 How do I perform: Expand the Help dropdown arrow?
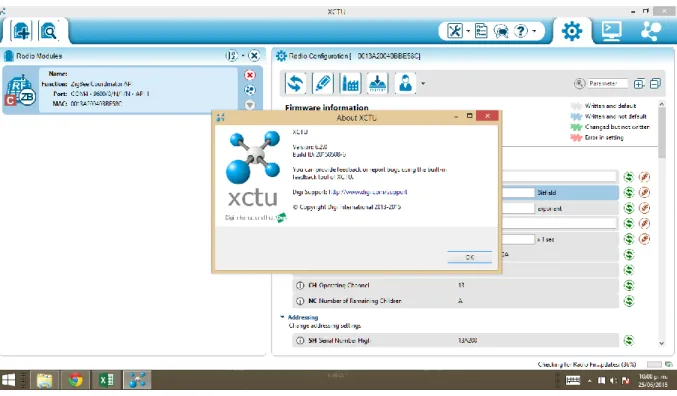tap(535, 31)
